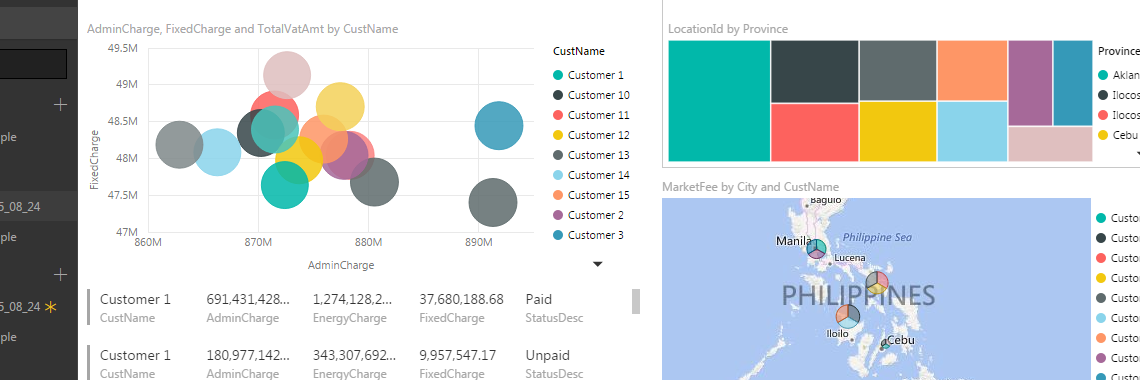
Task: Select the yellow treemap tile
Action: tap(898, 132)
